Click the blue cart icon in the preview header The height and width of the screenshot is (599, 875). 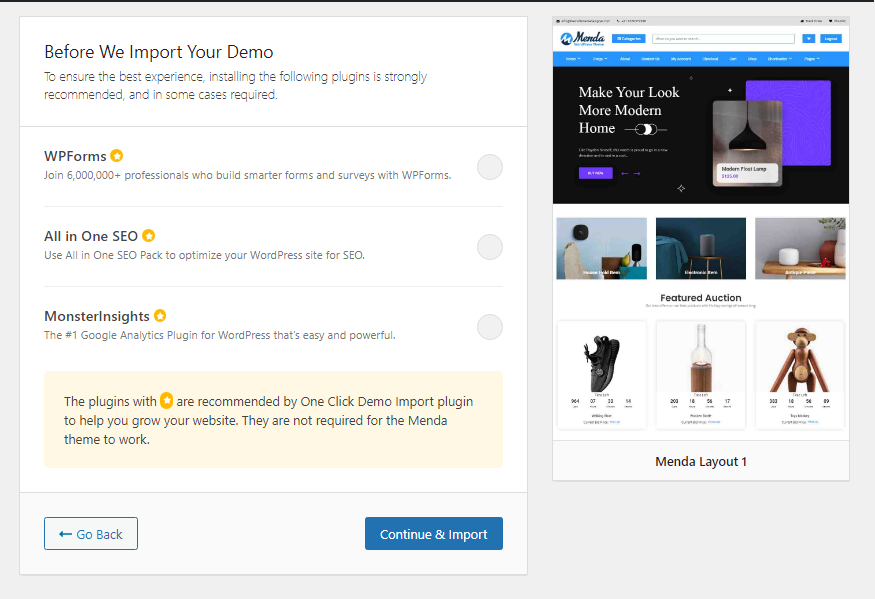(x=808, y=39)
